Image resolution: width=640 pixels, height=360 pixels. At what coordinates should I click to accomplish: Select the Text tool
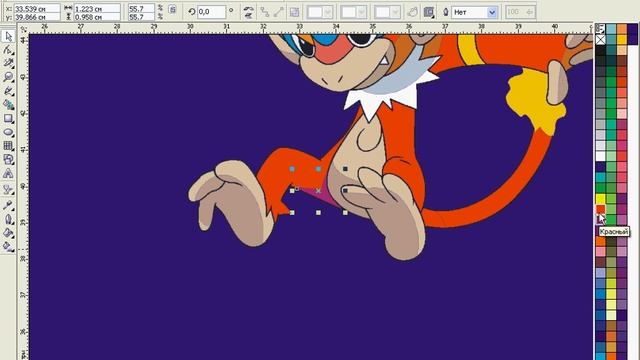[8, 174]
